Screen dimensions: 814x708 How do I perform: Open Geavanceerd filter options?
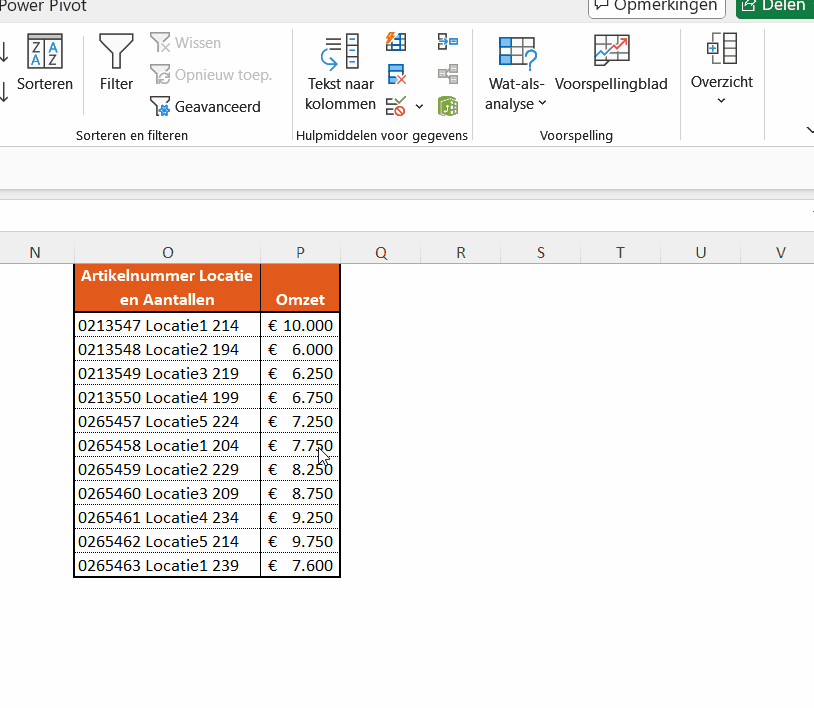[x=205, y=106]
